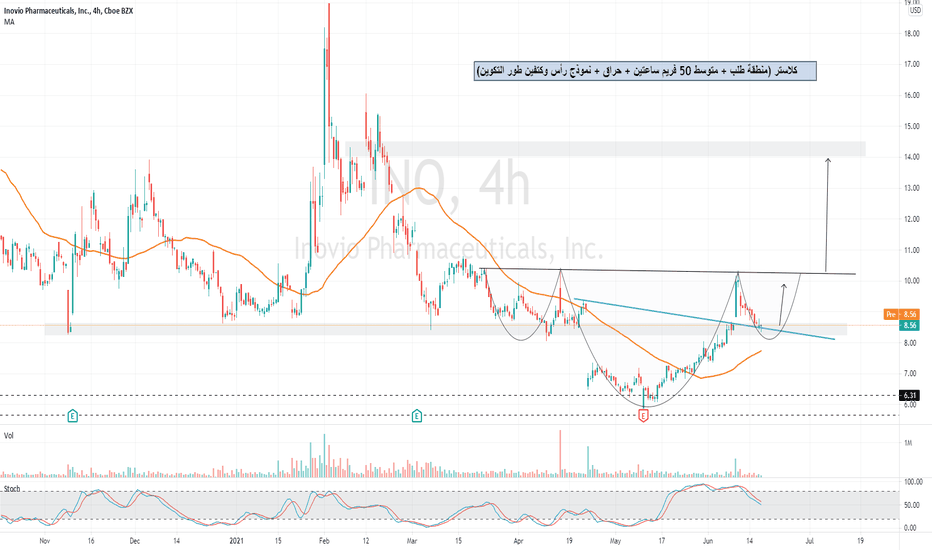Image resolution: width=932 pixels, height=550 pixels.
Task: Click the green 8.56 last price tag
Action: click(x=909, y=325)
